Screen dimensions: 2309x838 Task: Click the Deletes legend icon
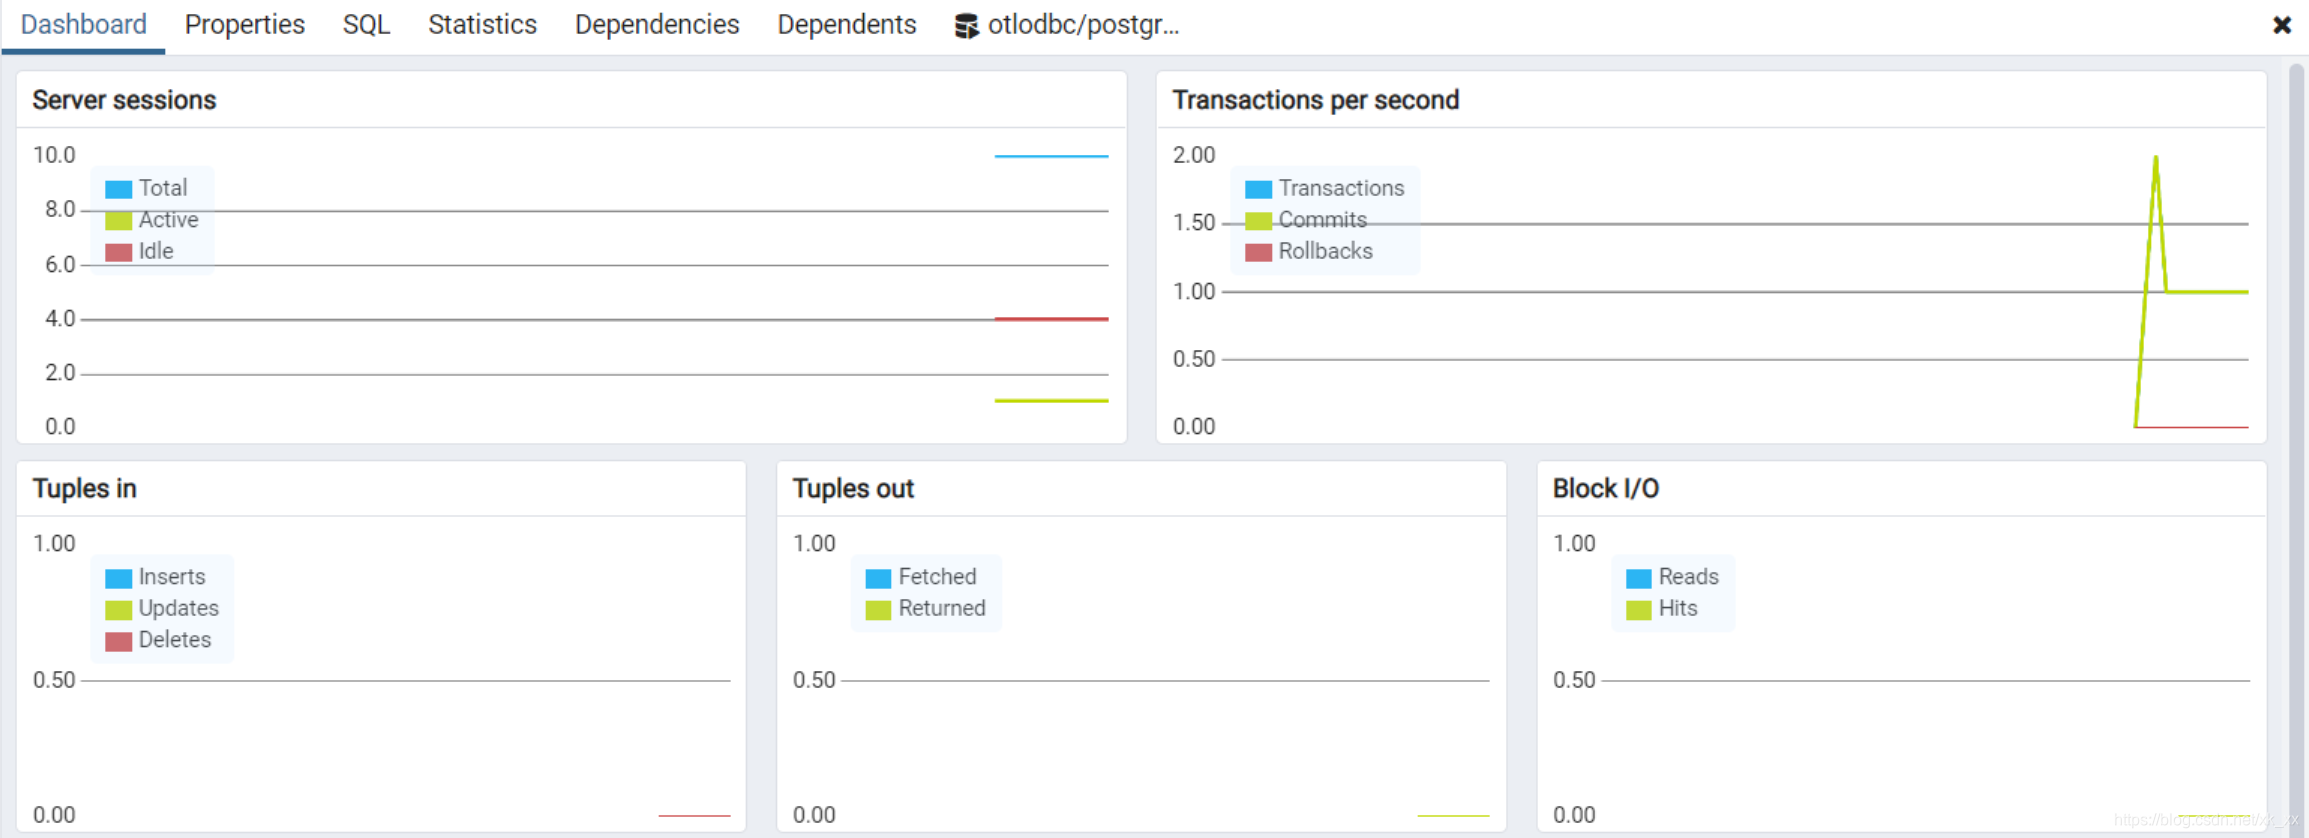[118, 640]
